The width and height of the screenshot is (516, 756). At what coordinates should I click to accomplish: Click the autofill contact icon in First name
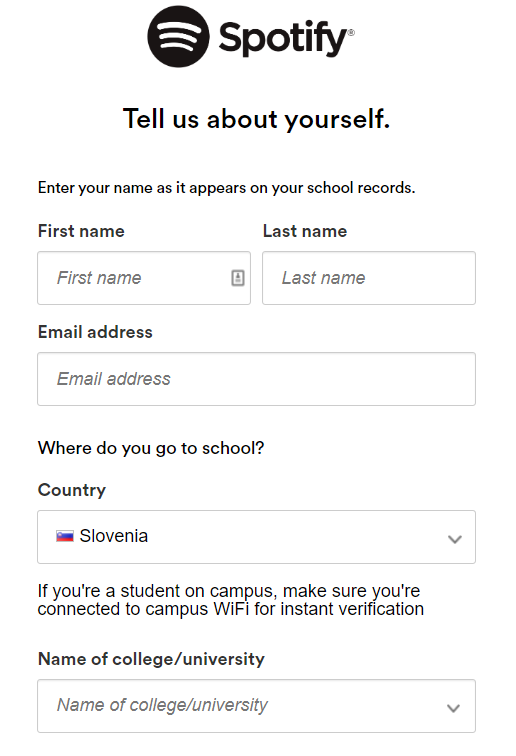click(x=238, y=278)
